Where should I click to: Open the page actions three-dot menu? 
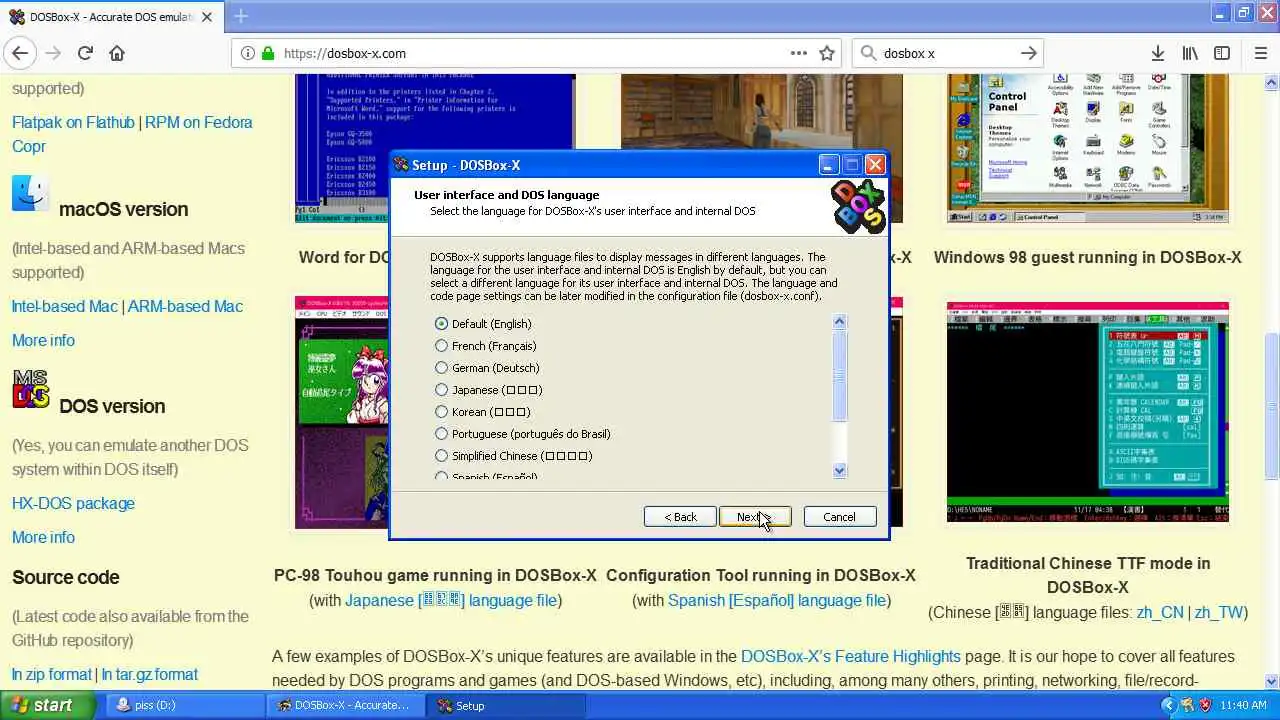pos(798,53)
